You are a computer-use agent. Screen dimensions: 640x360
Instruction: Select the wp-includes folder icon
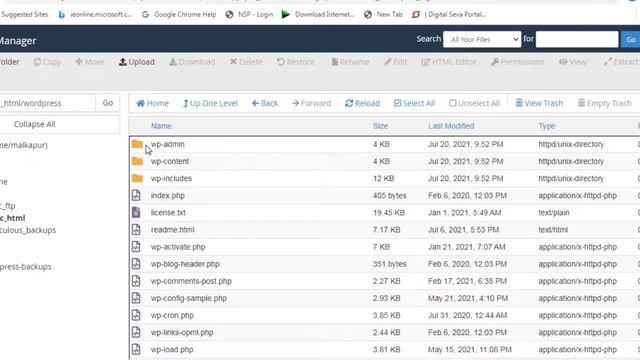(137, 178)
